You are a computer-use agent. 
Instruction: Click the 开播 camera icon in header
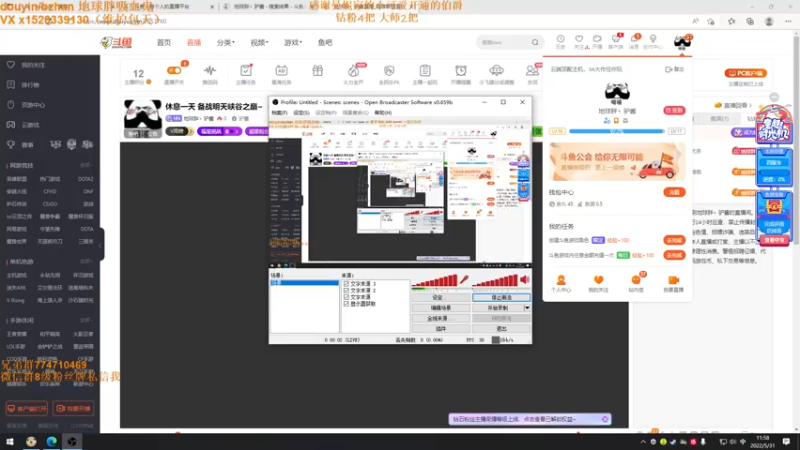(x=597, y=39)
